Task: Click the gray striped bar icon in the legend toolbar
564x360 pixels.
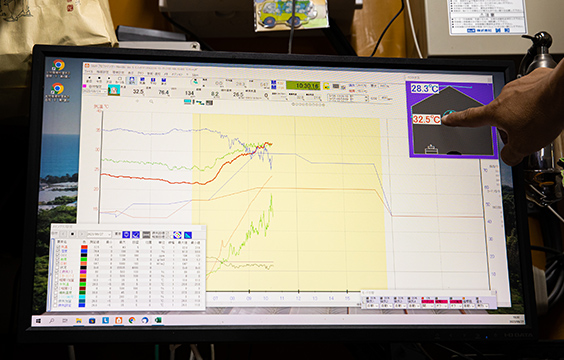Action: [x=146, y=235]
